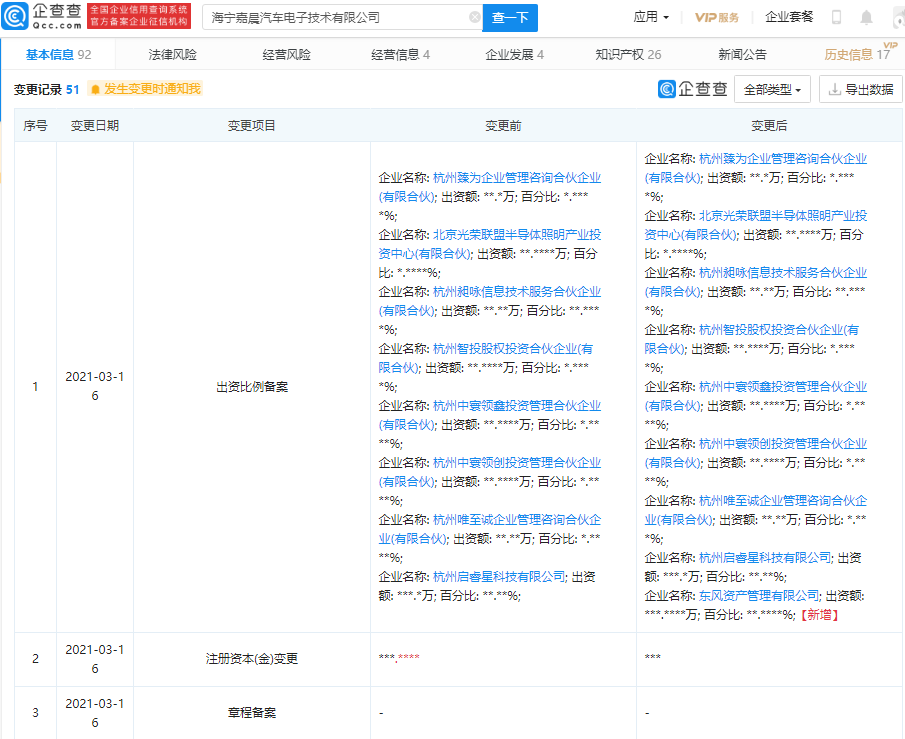
Task: Open 杭州昶咏信息技术服务合伙企业 in 变更前 column
Action: (x=490, y=301)
